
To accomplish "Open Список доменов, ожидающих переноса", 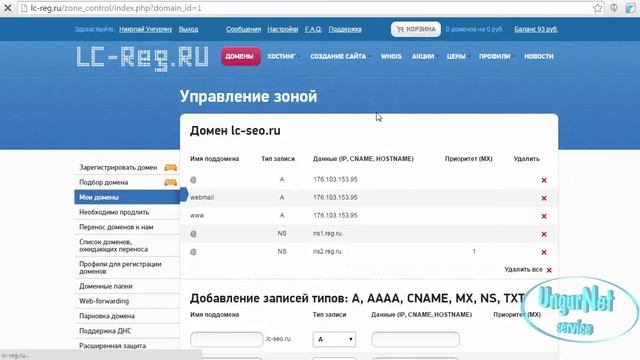I will [113, 245].
